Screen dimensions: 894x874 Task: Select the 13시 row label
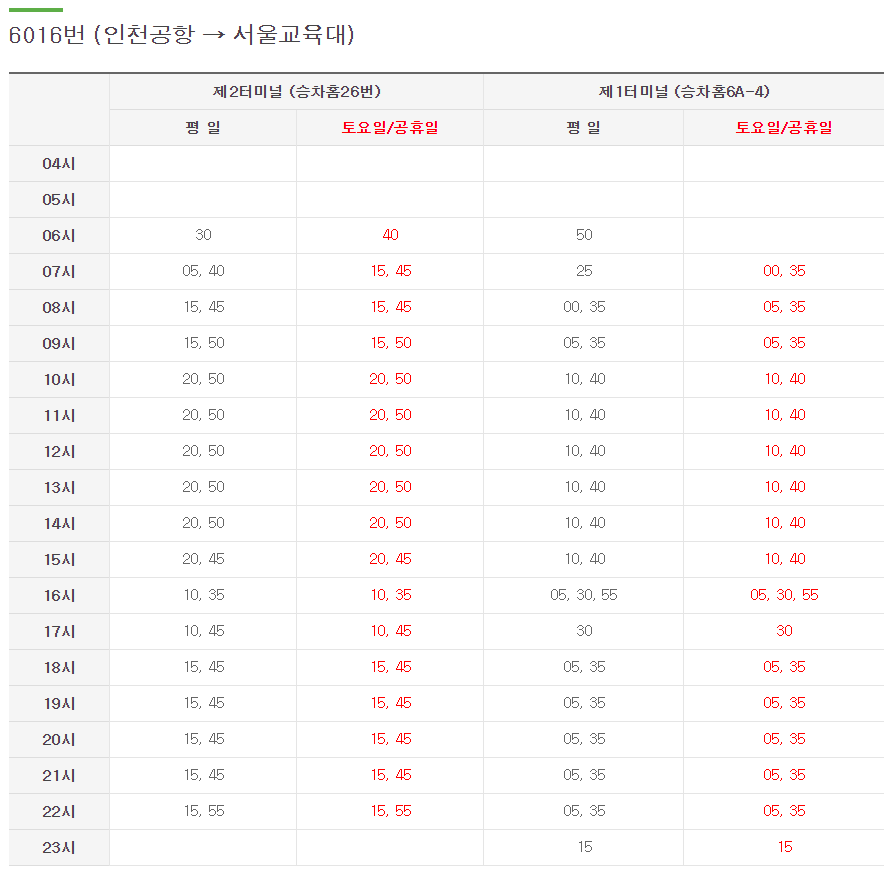tap(59, 487)
